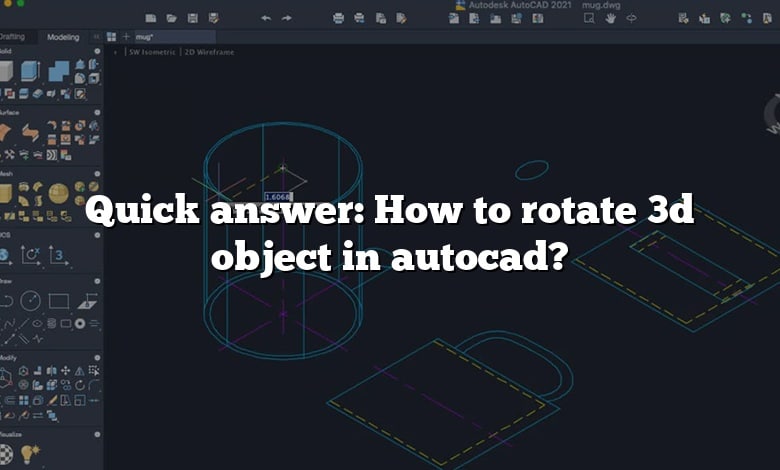Click the Open folder icon in toolbar

tap(172, 18)
